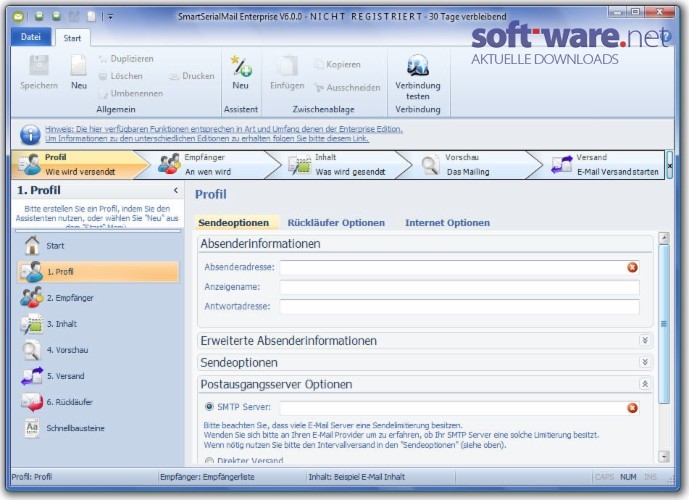Click status bar Empfänger: Empfängerliste
Viewport: 689px width, 500px height.
coord(207,477)
